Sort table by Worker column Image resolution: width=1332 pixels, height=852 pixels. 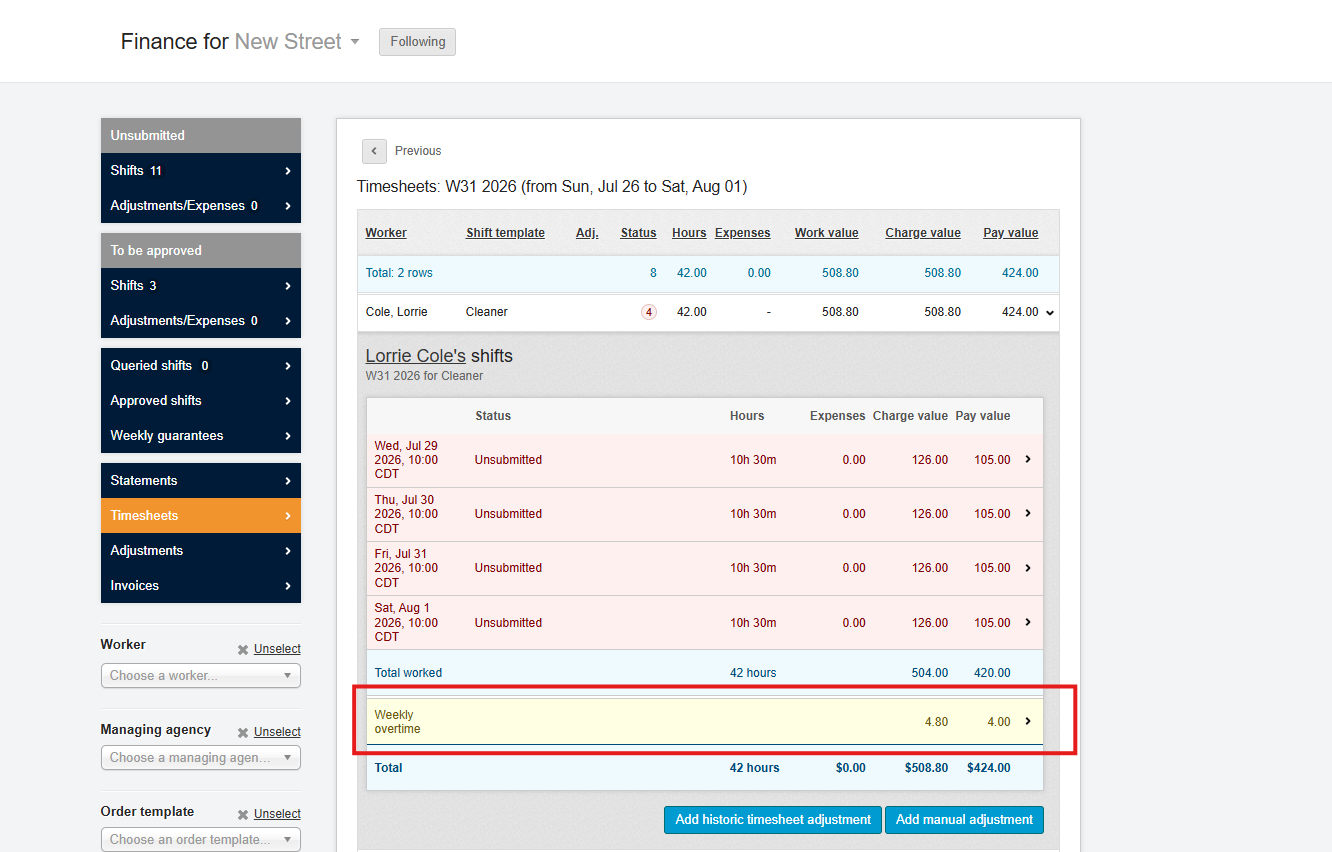coord(386,233)
